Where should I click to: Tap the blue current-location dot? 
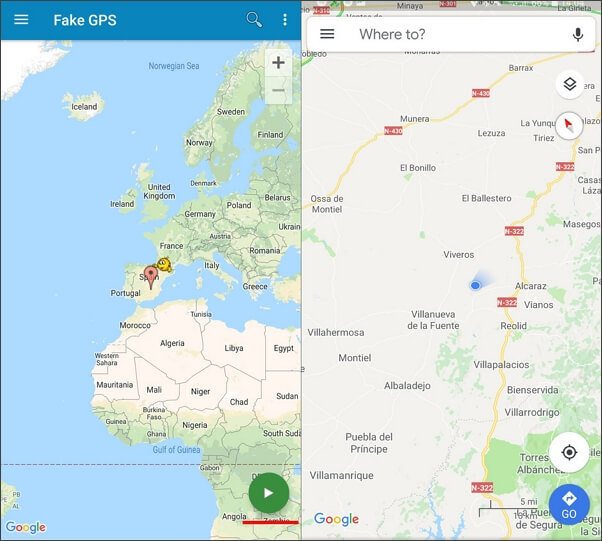coord(475,285)
